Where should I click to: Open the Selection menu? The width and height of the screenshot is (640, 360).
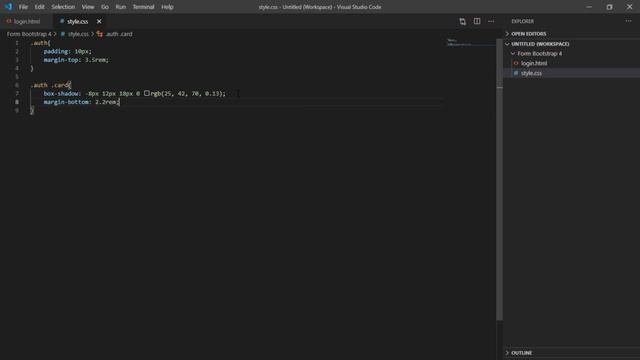(63, 7)
